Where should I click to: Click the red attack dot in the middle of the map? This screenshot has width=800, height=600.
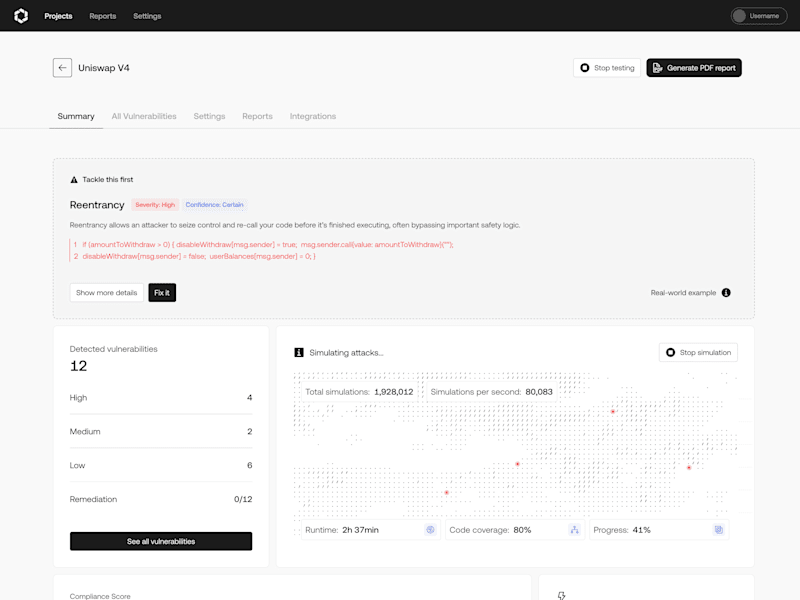pyautogui.click(x=517, y=464)
